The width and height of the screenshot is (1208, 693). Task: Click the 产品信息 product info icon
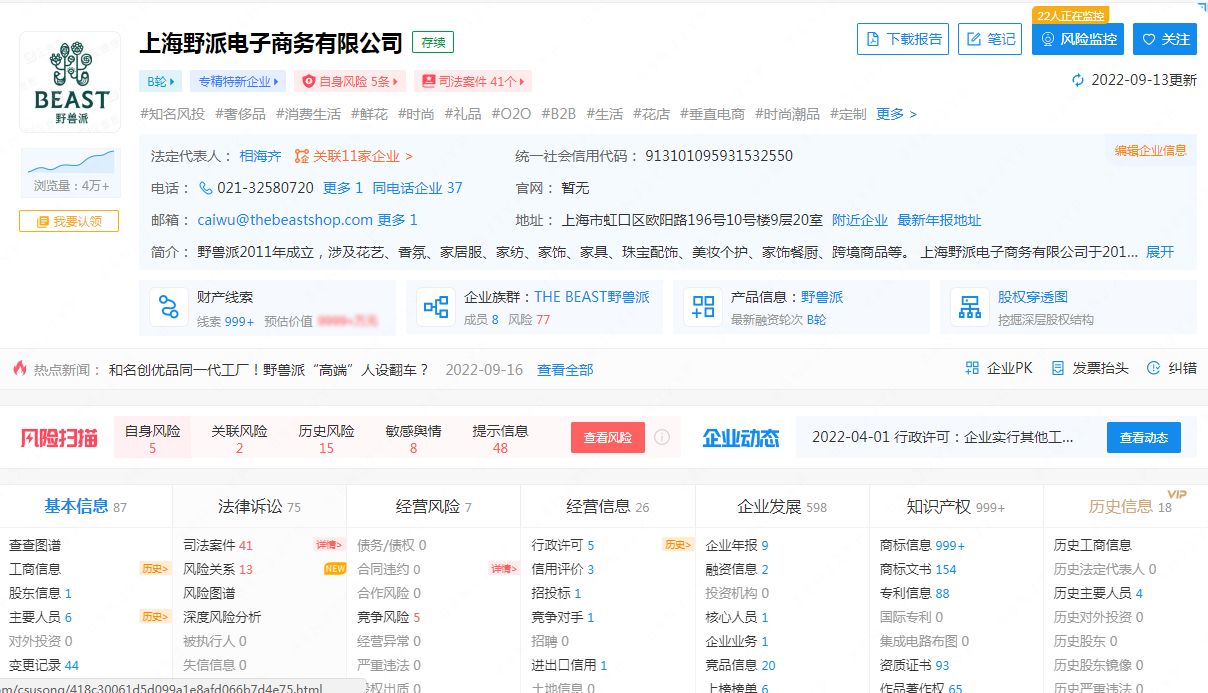(701, 307)
